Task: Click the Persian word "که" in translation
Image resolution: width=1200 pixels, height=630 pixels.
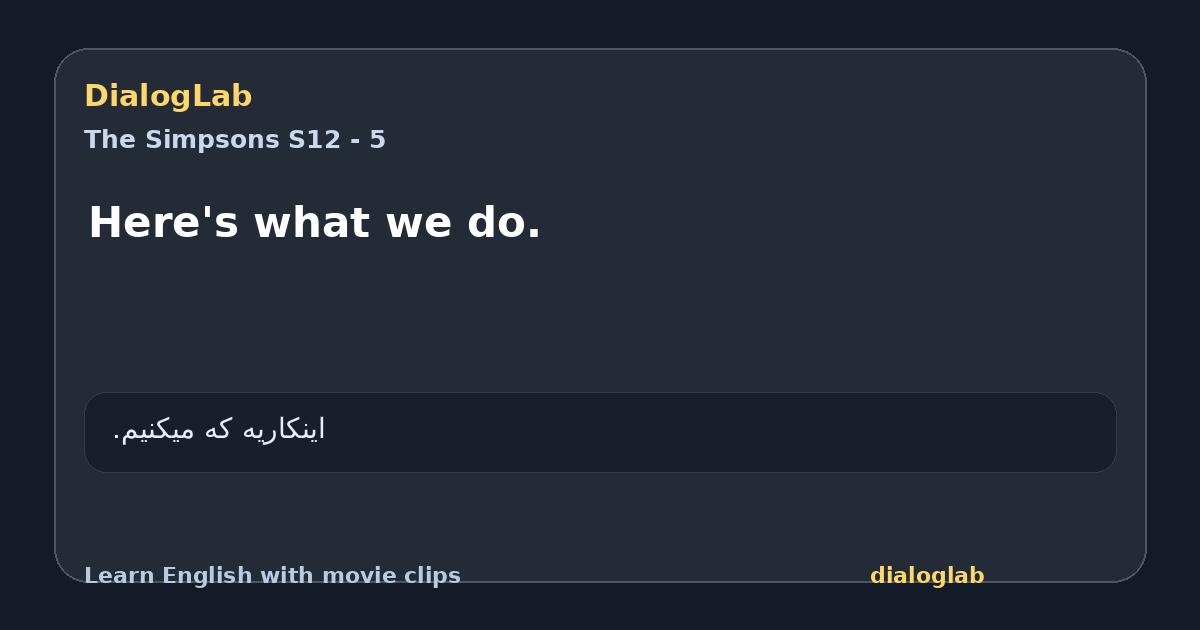Action: [219, 430]
